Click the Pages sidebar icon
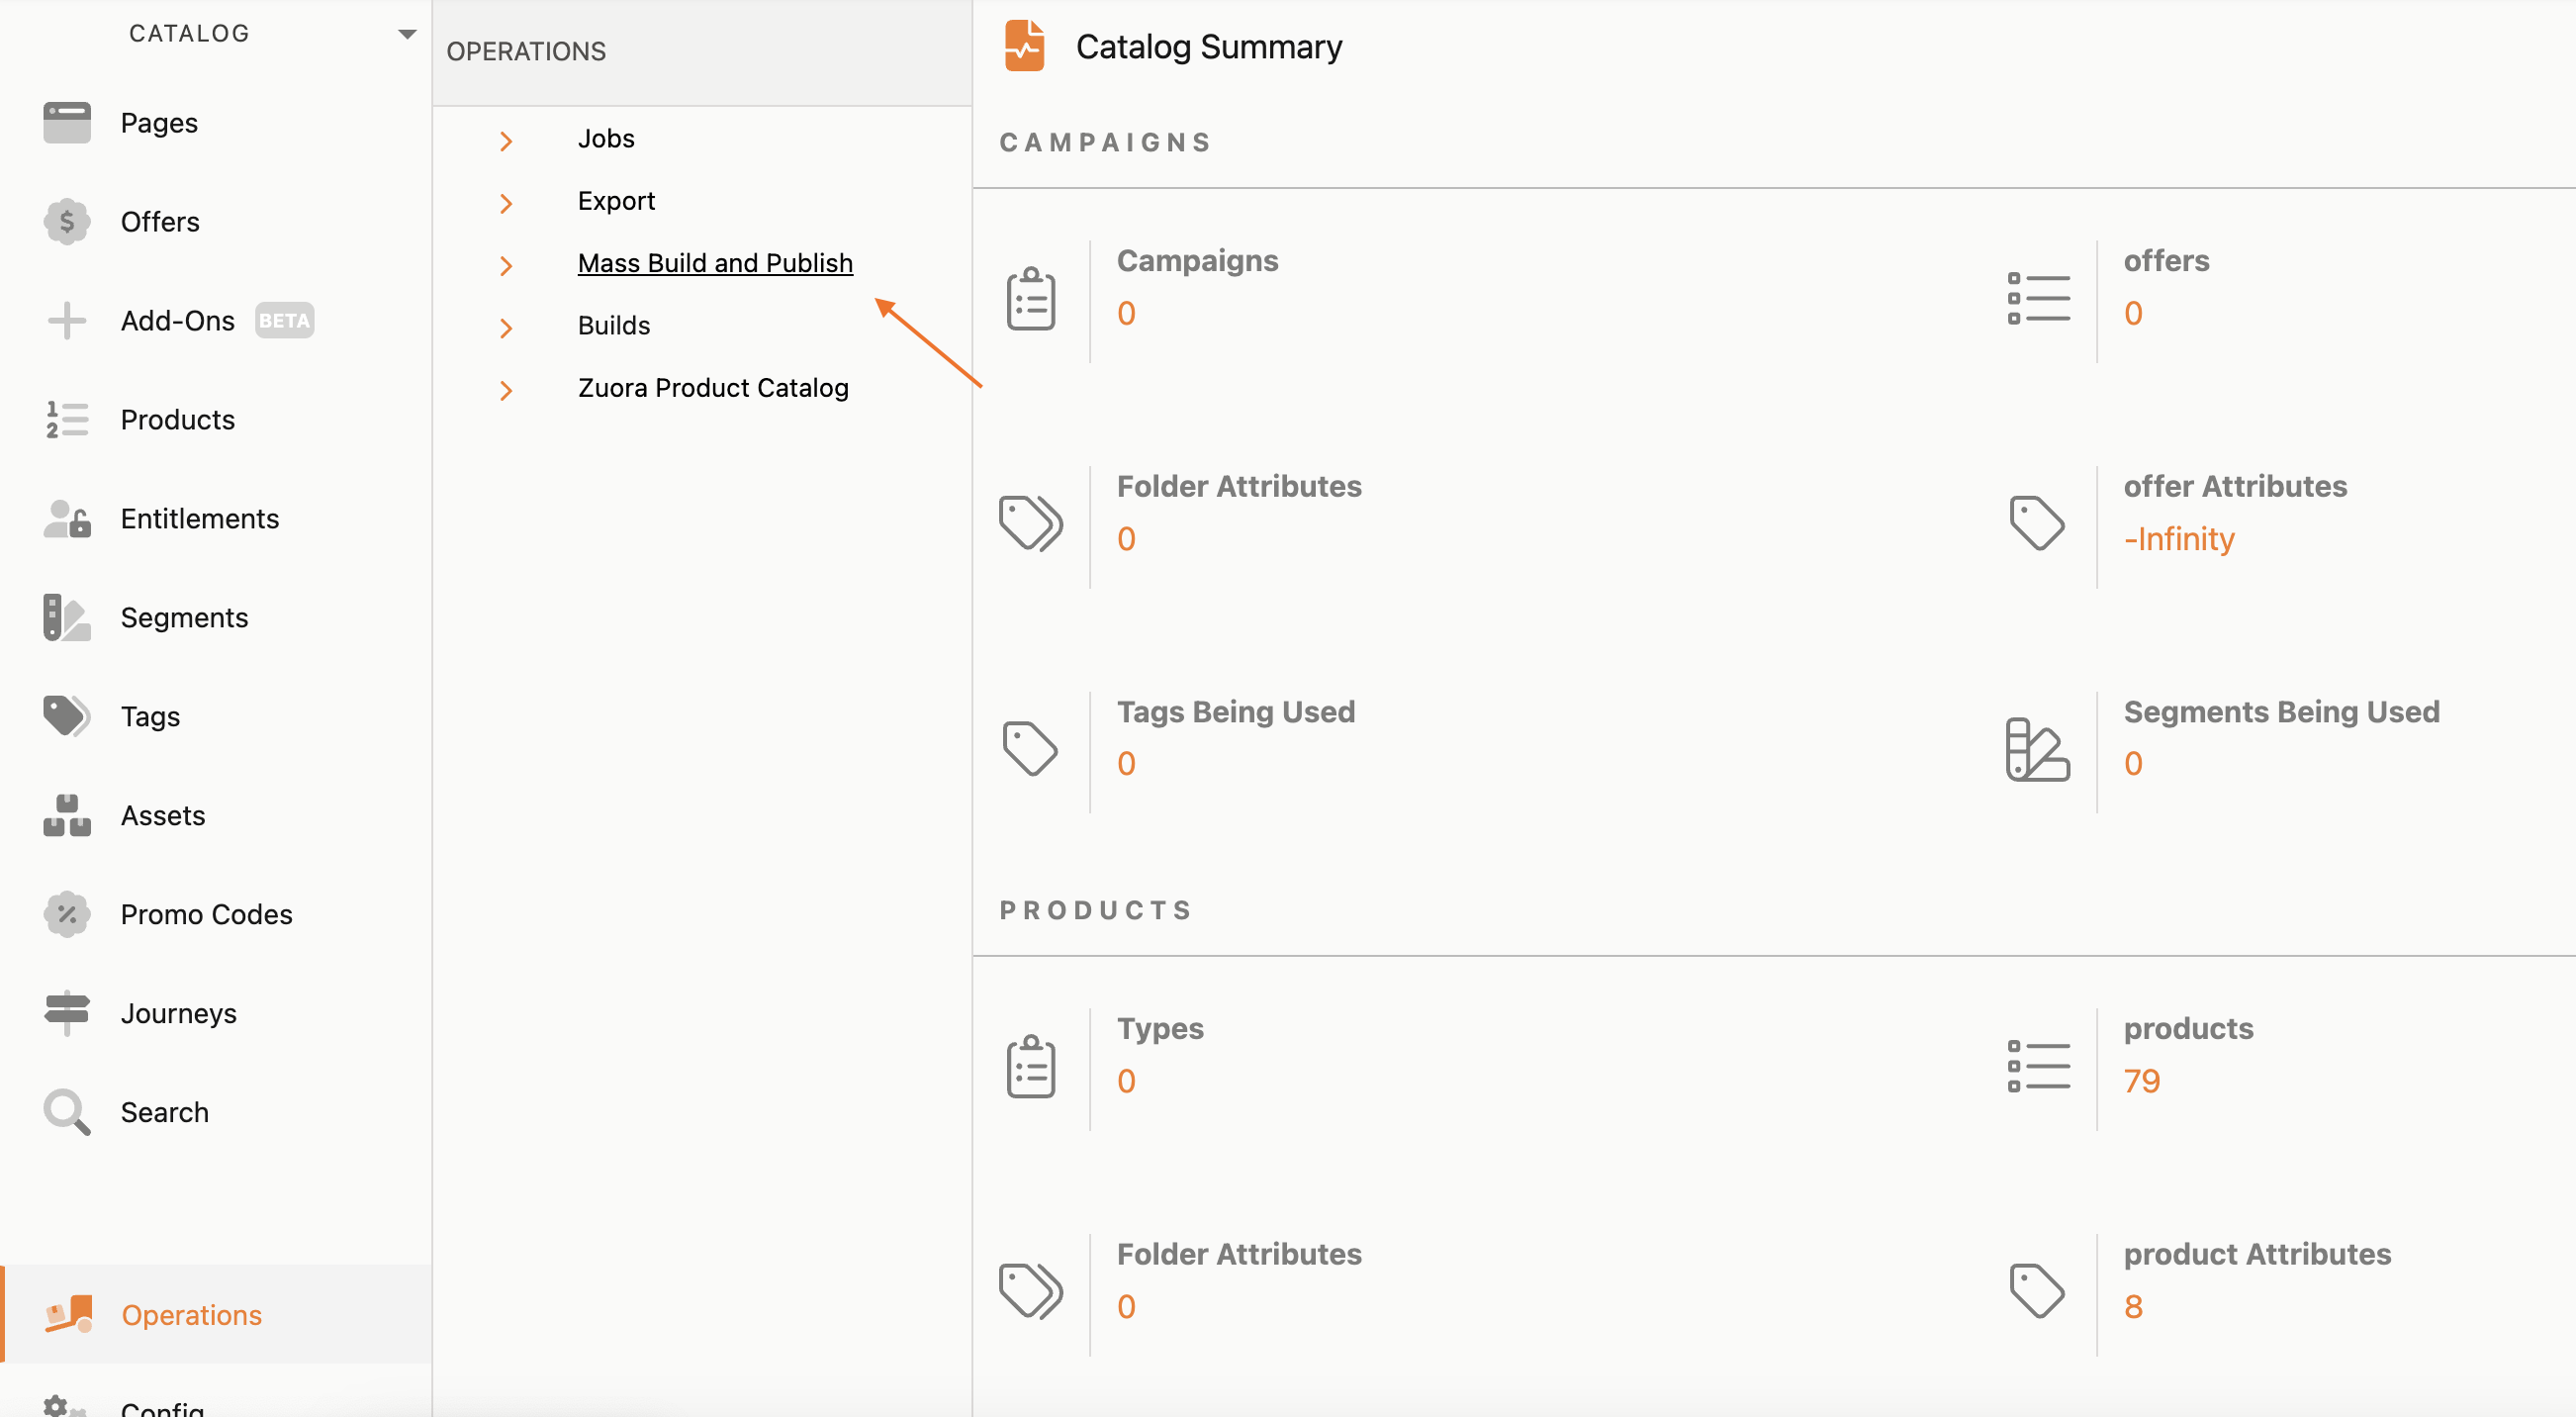Viewport: 2576px width, 1417px height. pos(67,123)
